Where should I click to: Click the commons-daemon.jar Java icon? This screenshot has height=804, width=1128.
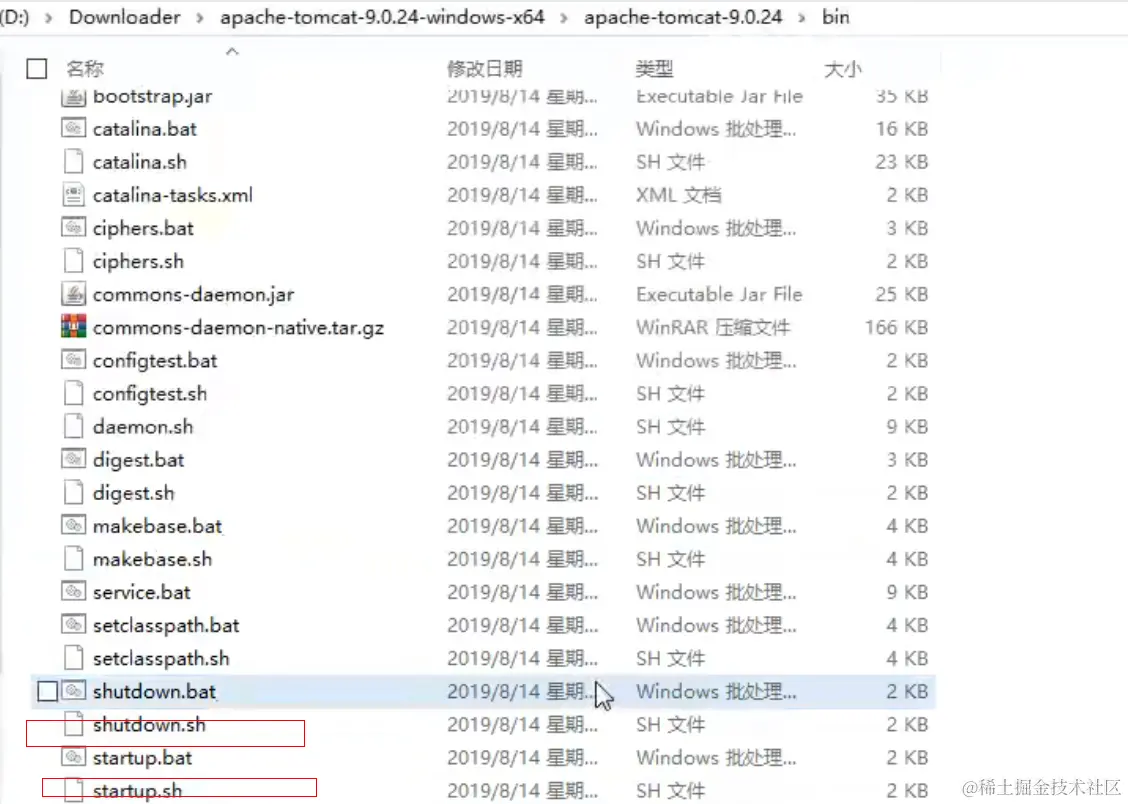(x=73, y=293)
